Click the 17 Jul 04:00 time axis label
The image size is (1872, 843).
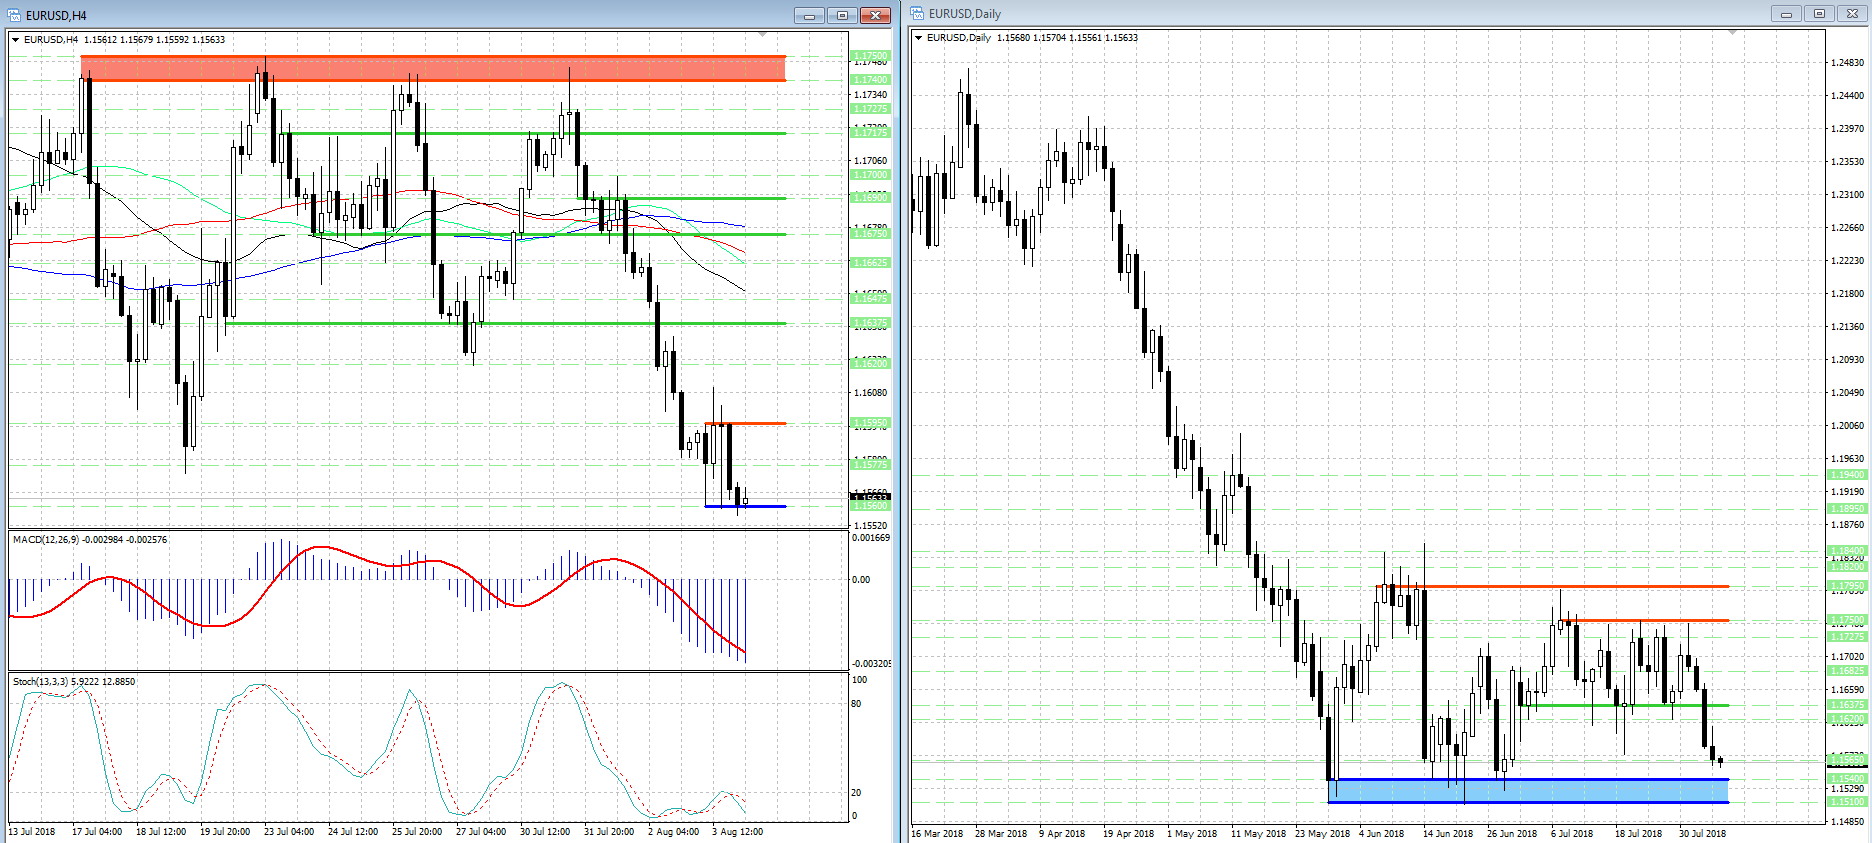(x=97, y=832)
